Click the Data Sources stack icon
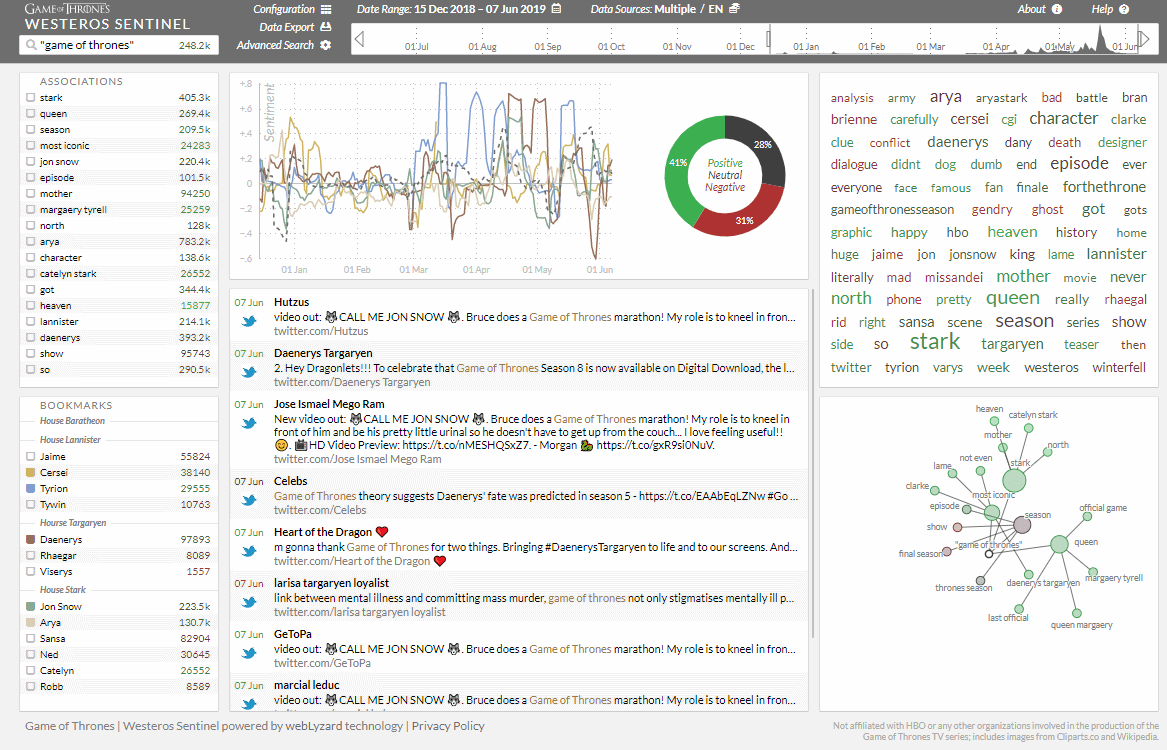Image resolution: width=1167 pixels, height=750 pixels. 734,9
